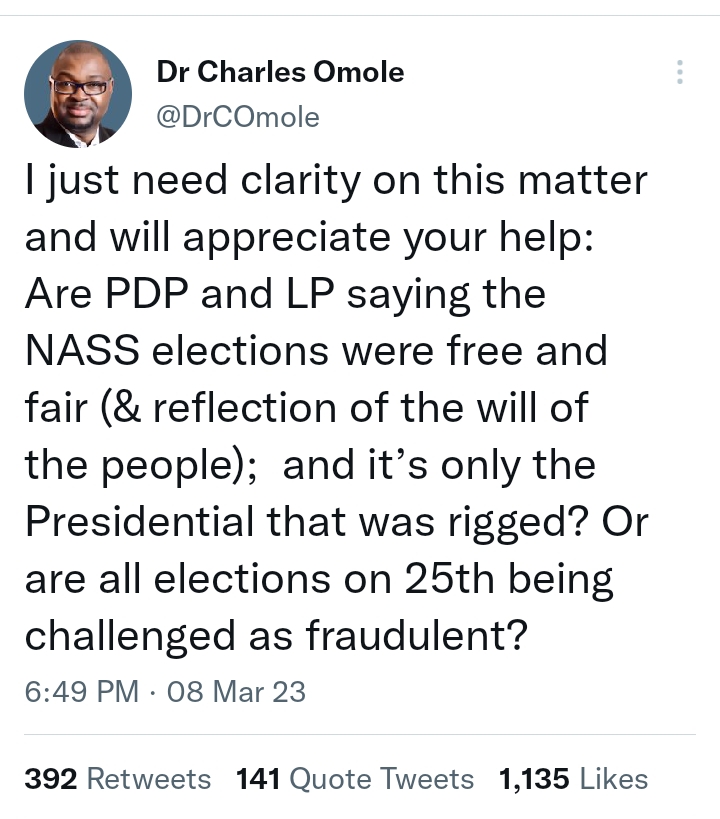Click the 08 Mar 23 date

(236, 691)
